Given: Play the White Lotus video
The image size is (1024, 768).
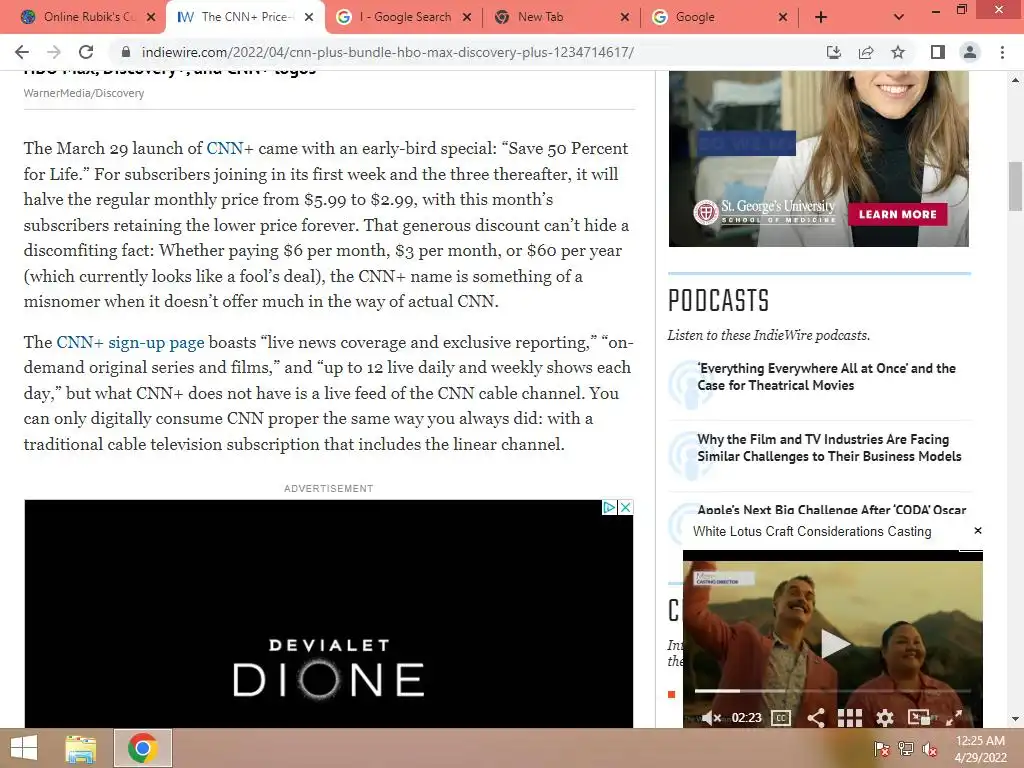Looking at the screenshot, I should (x=834, y=643).
